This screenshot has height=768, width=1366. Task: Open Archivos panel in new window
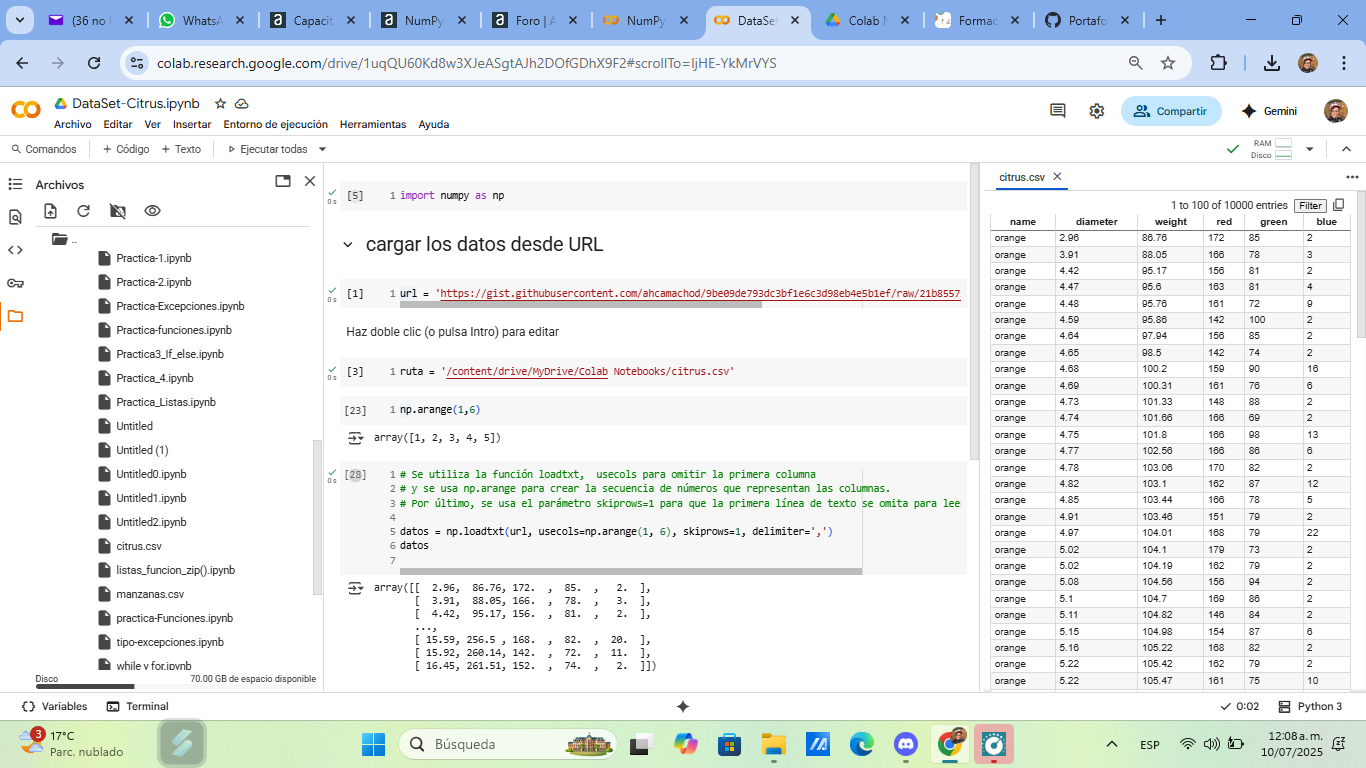pyautogui.click(x=283, y=181)
